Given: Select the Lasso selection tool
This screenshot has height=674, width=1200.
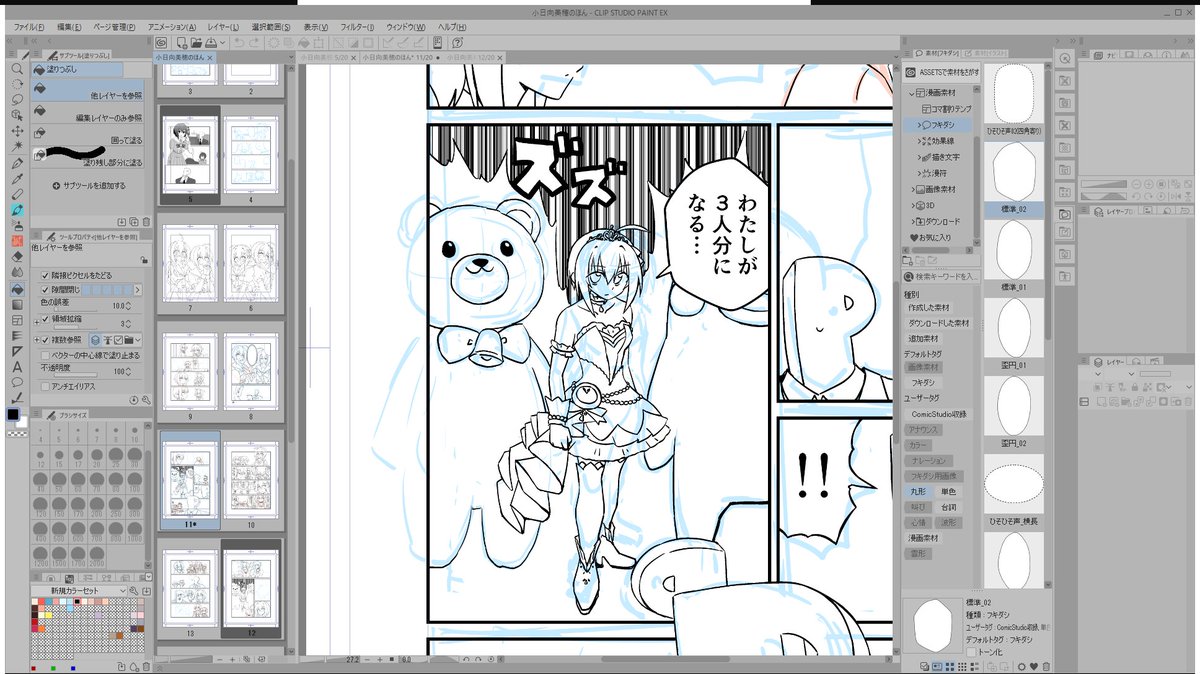Looking at the screenshot, I should pos(17,99).
